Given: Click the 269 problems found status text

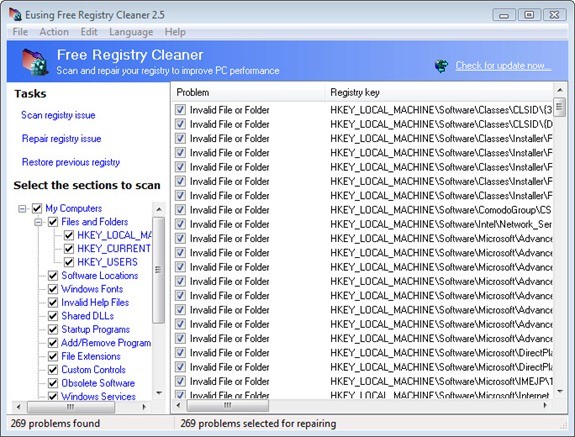Looking at the screenshot, I should [55, 423].
